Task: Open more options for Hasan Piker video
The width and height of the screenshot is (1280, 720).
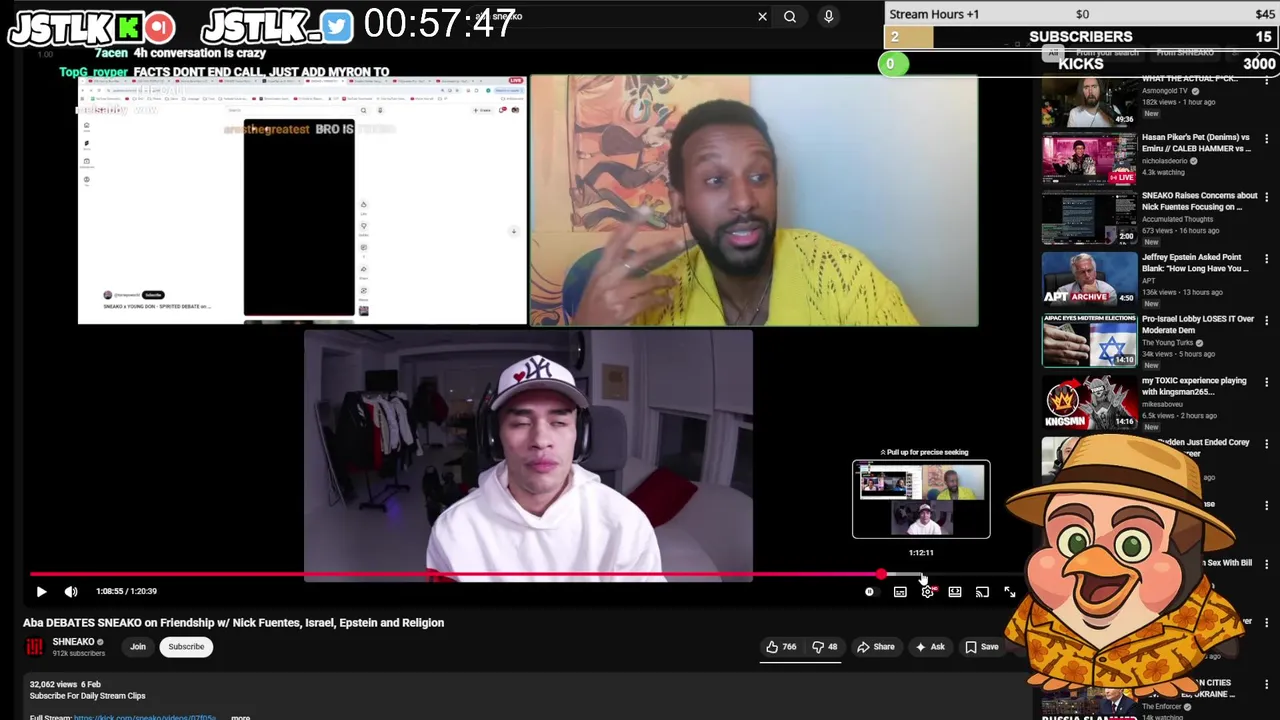Action: pyautogui.click(x=1267, y=138)
